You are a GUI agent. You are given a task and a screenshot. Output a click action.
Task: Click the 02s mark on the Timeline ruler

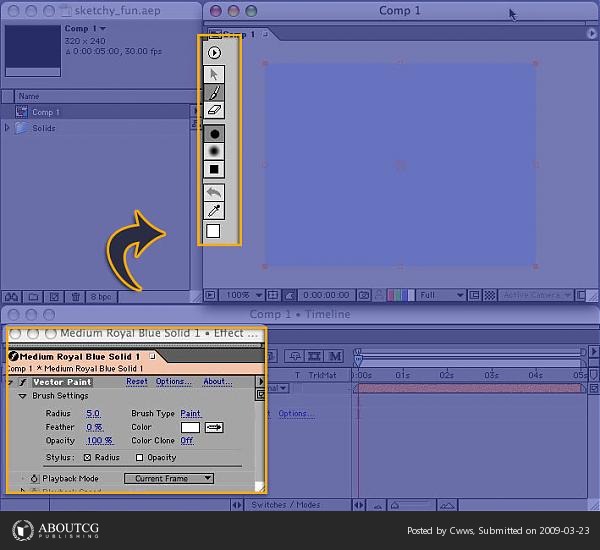click(447, 375)
